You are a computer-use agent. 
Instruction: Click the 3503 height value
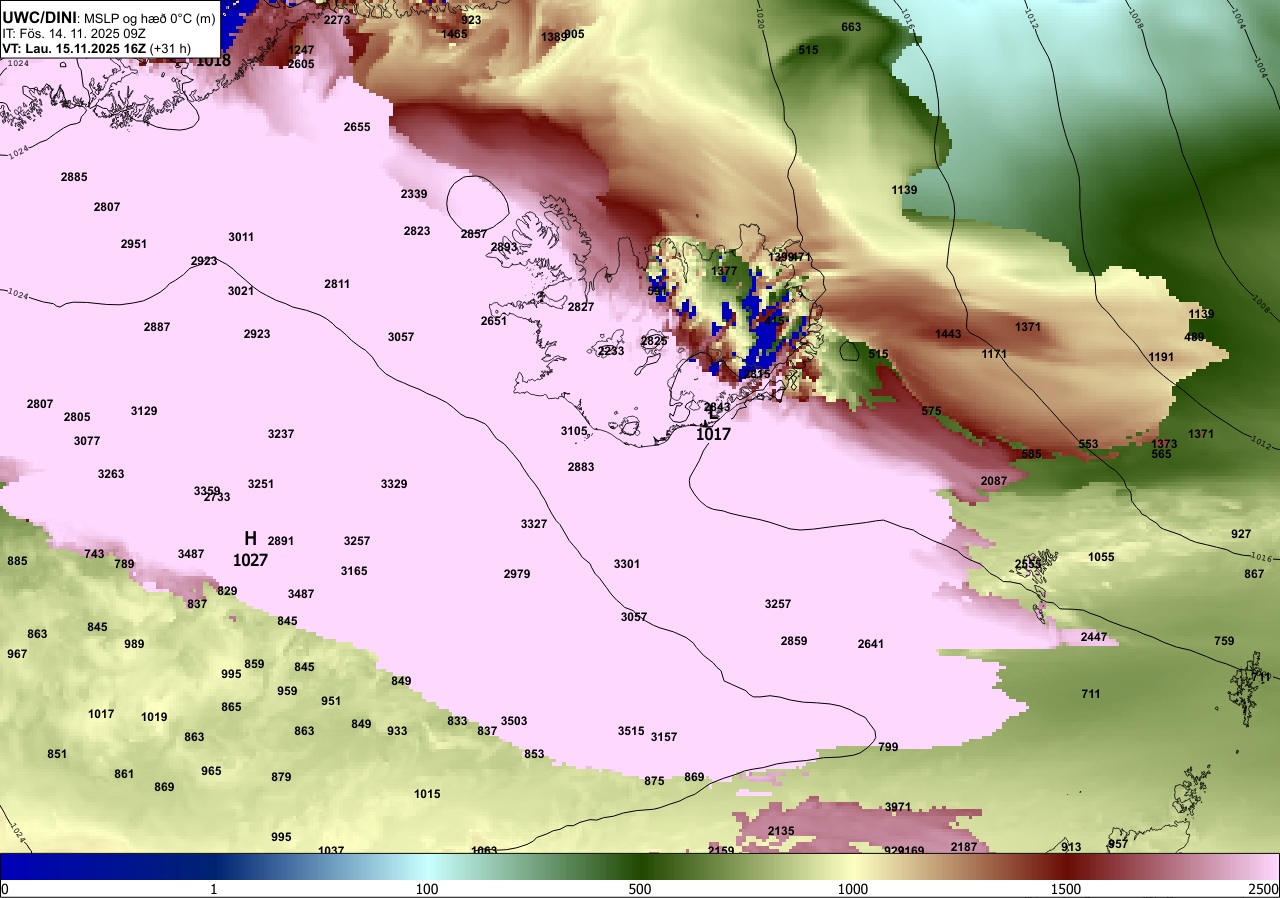tap(514, 721)
